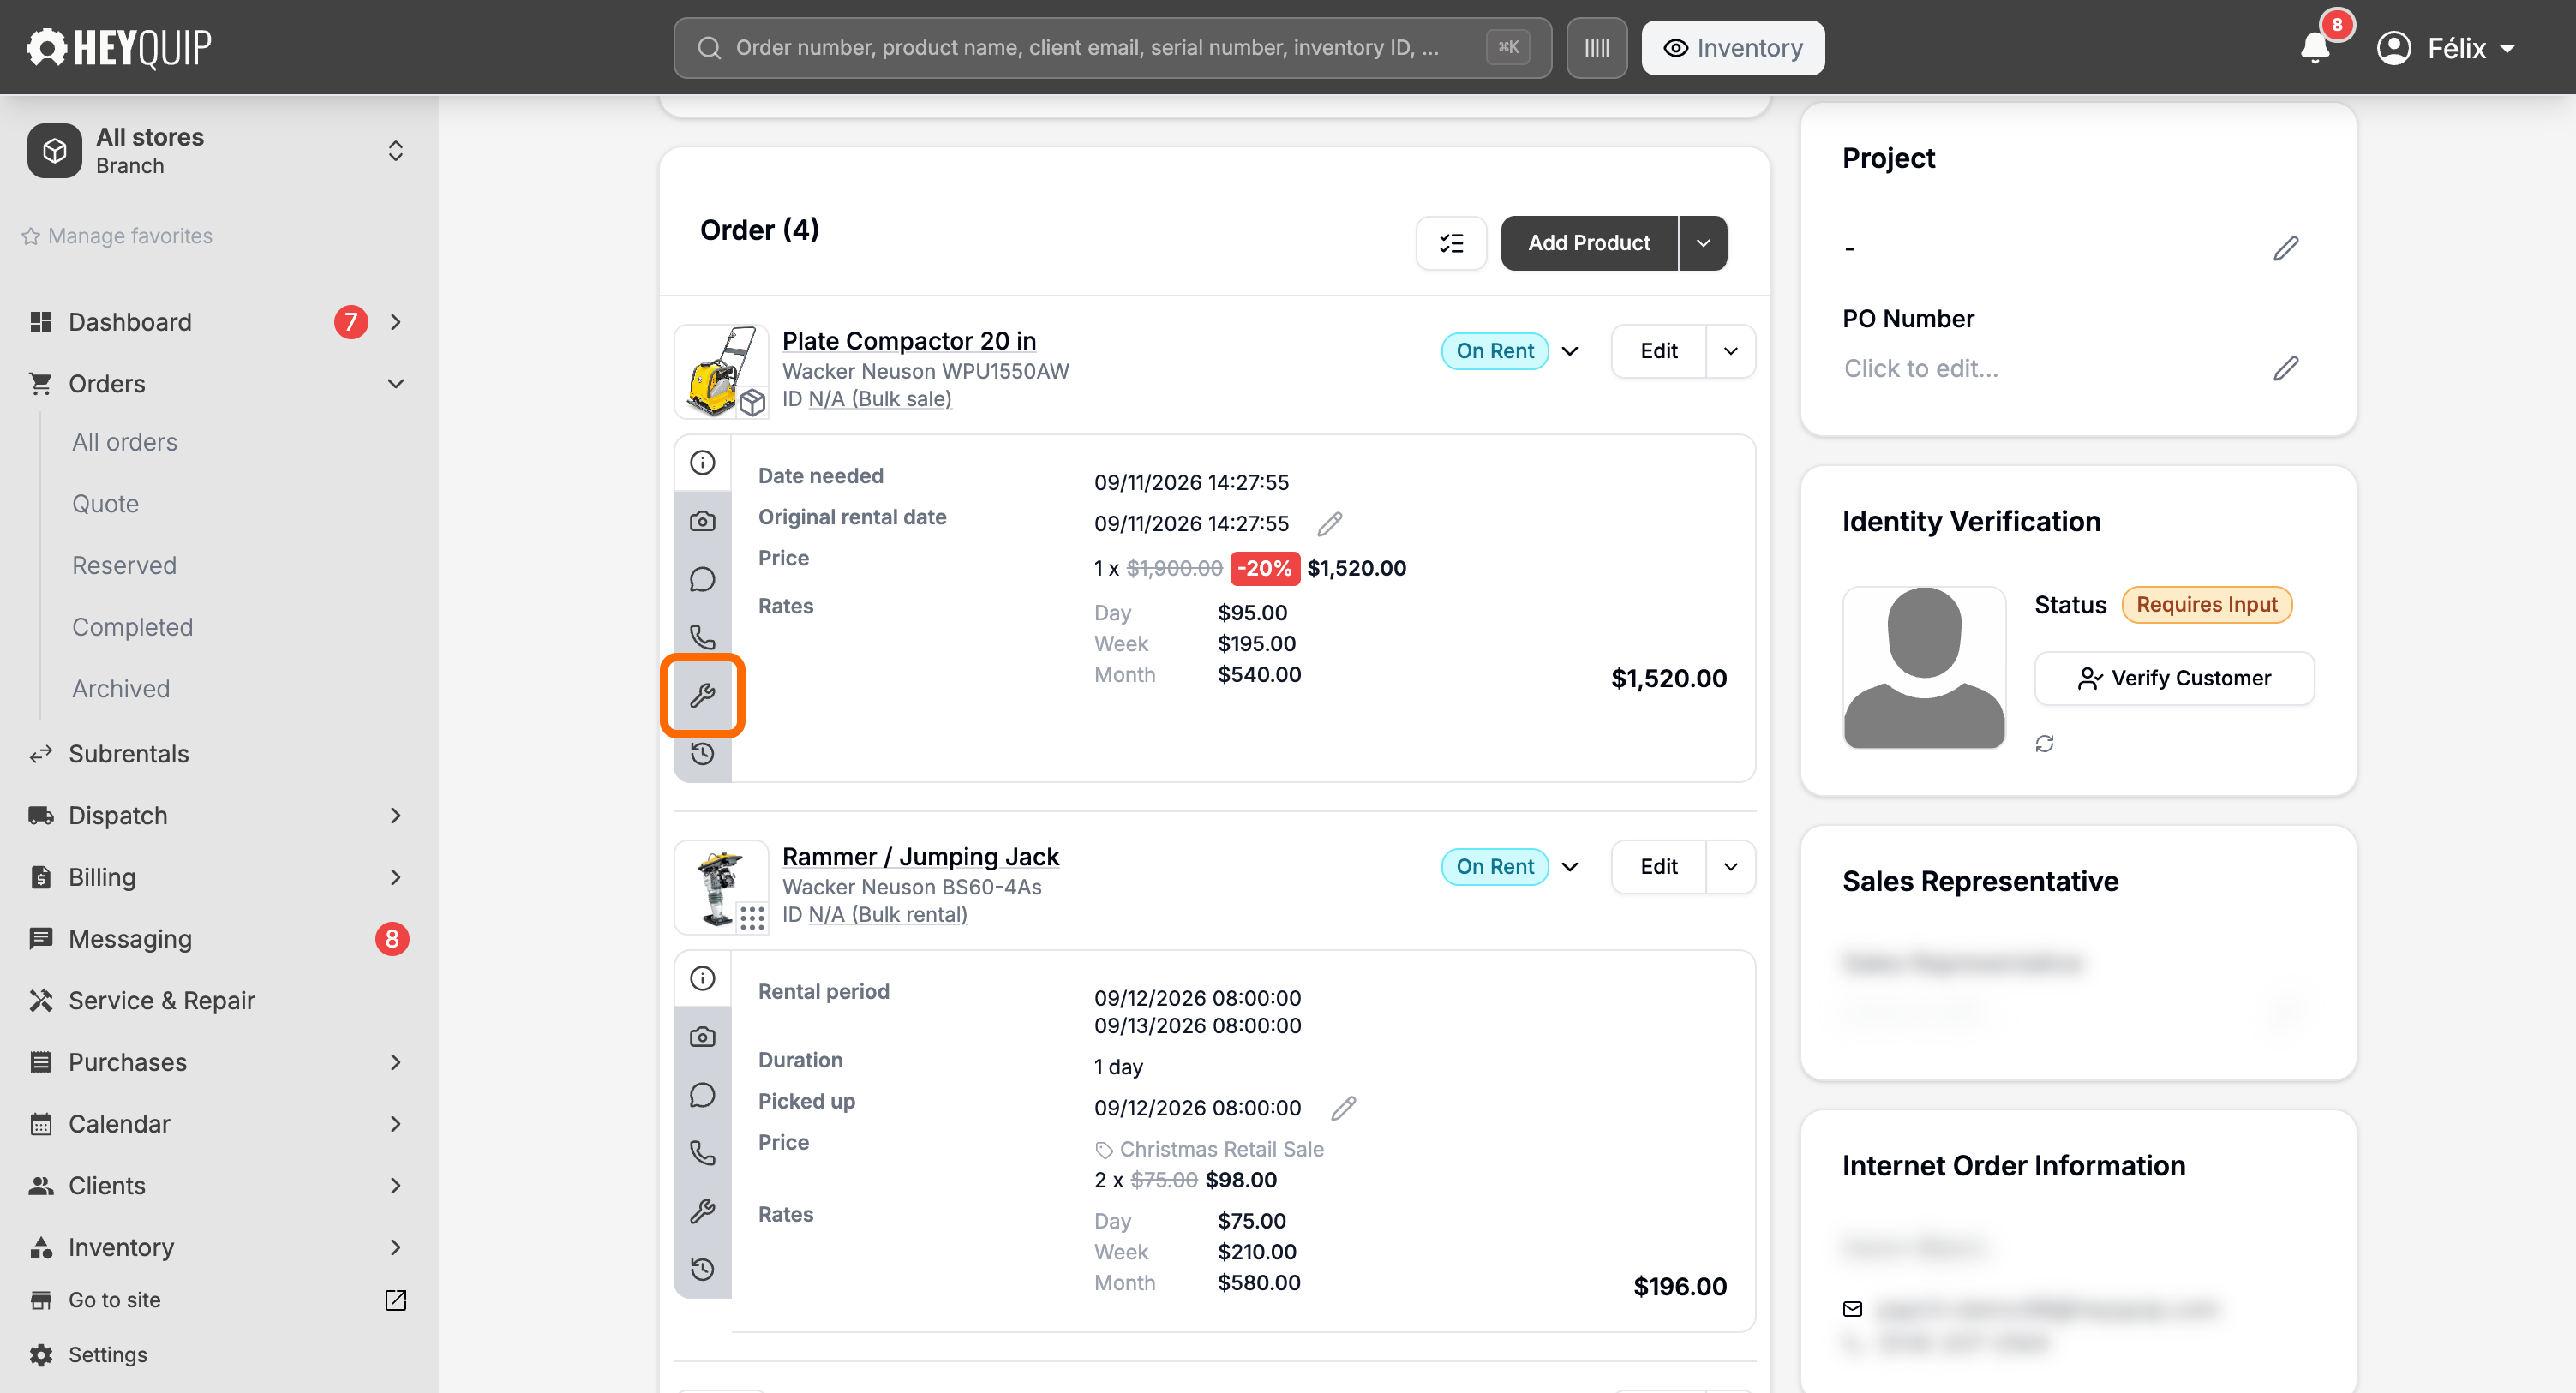Open Plate Compactor 20 in link

pyautogui.click(x=908, y=341)
